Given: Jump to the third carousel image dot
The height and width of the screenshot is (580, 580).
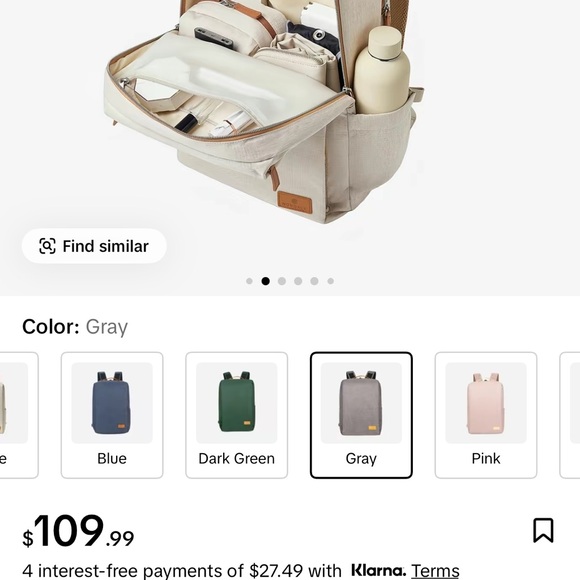Looking at the screenshot, I should coord(282,281).
